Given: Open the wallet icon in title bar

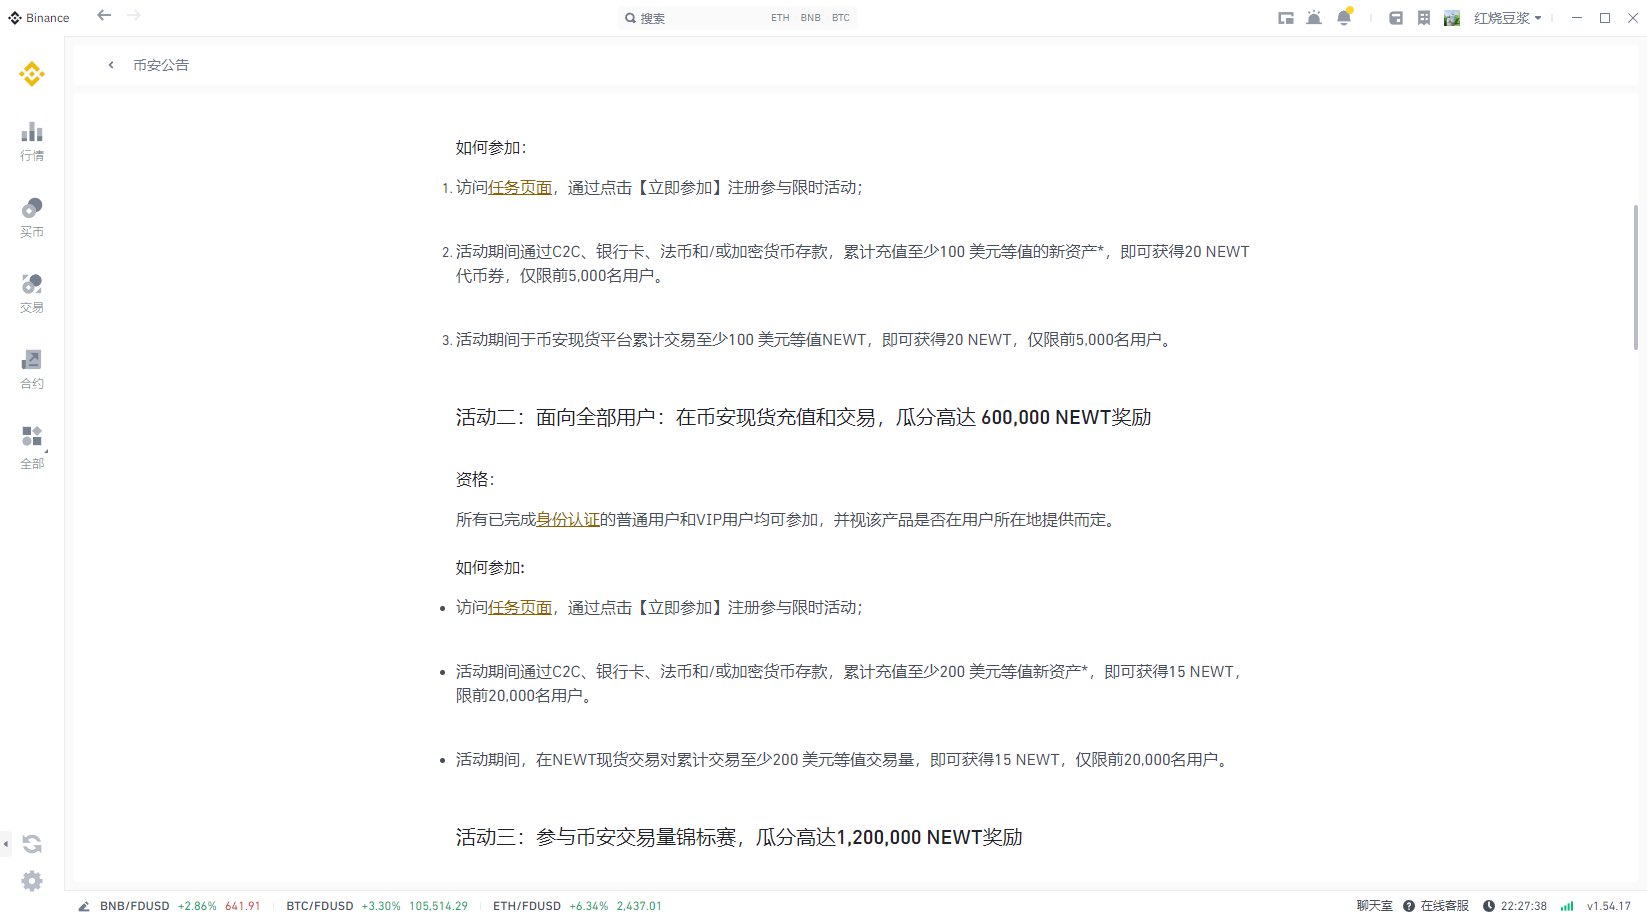Looking at the screenshot, I should pyautogui.click(x=1396, y=18).
